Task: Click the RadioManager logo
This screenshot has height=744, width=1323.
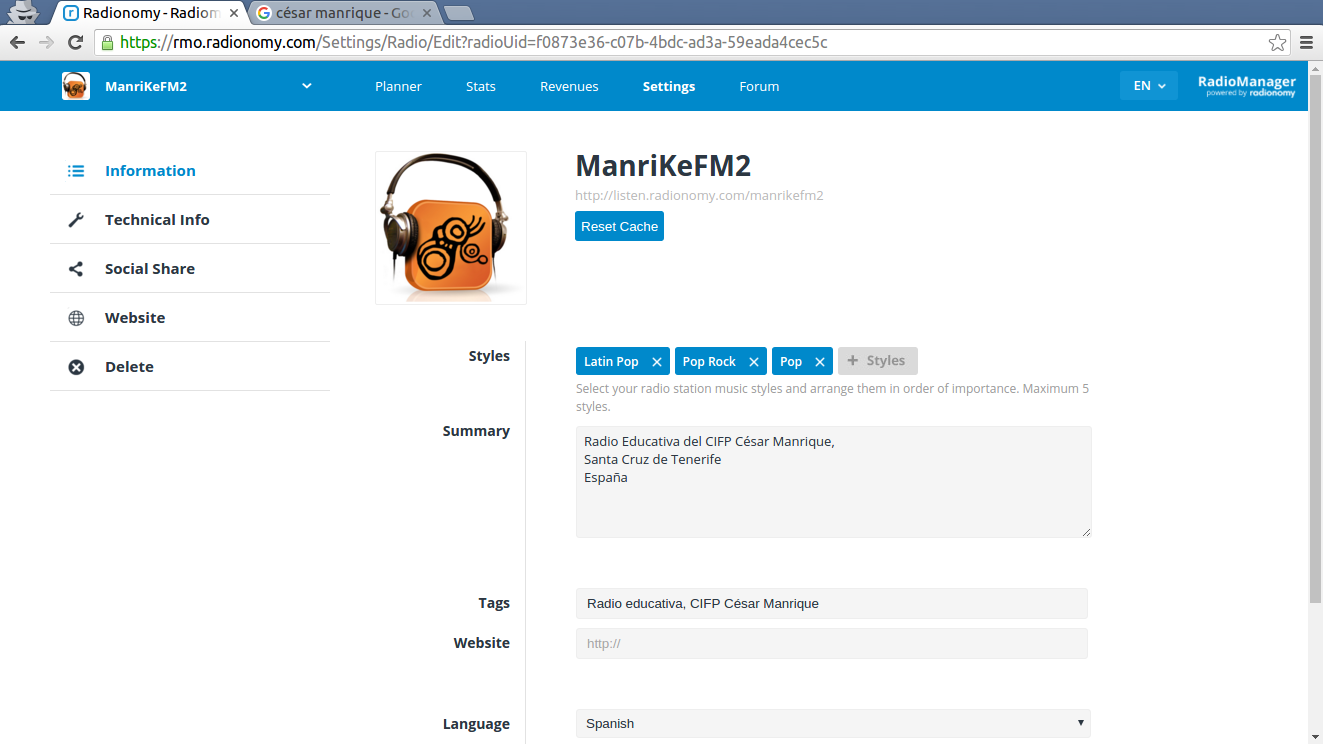Action: click(x=1246, y=86)
